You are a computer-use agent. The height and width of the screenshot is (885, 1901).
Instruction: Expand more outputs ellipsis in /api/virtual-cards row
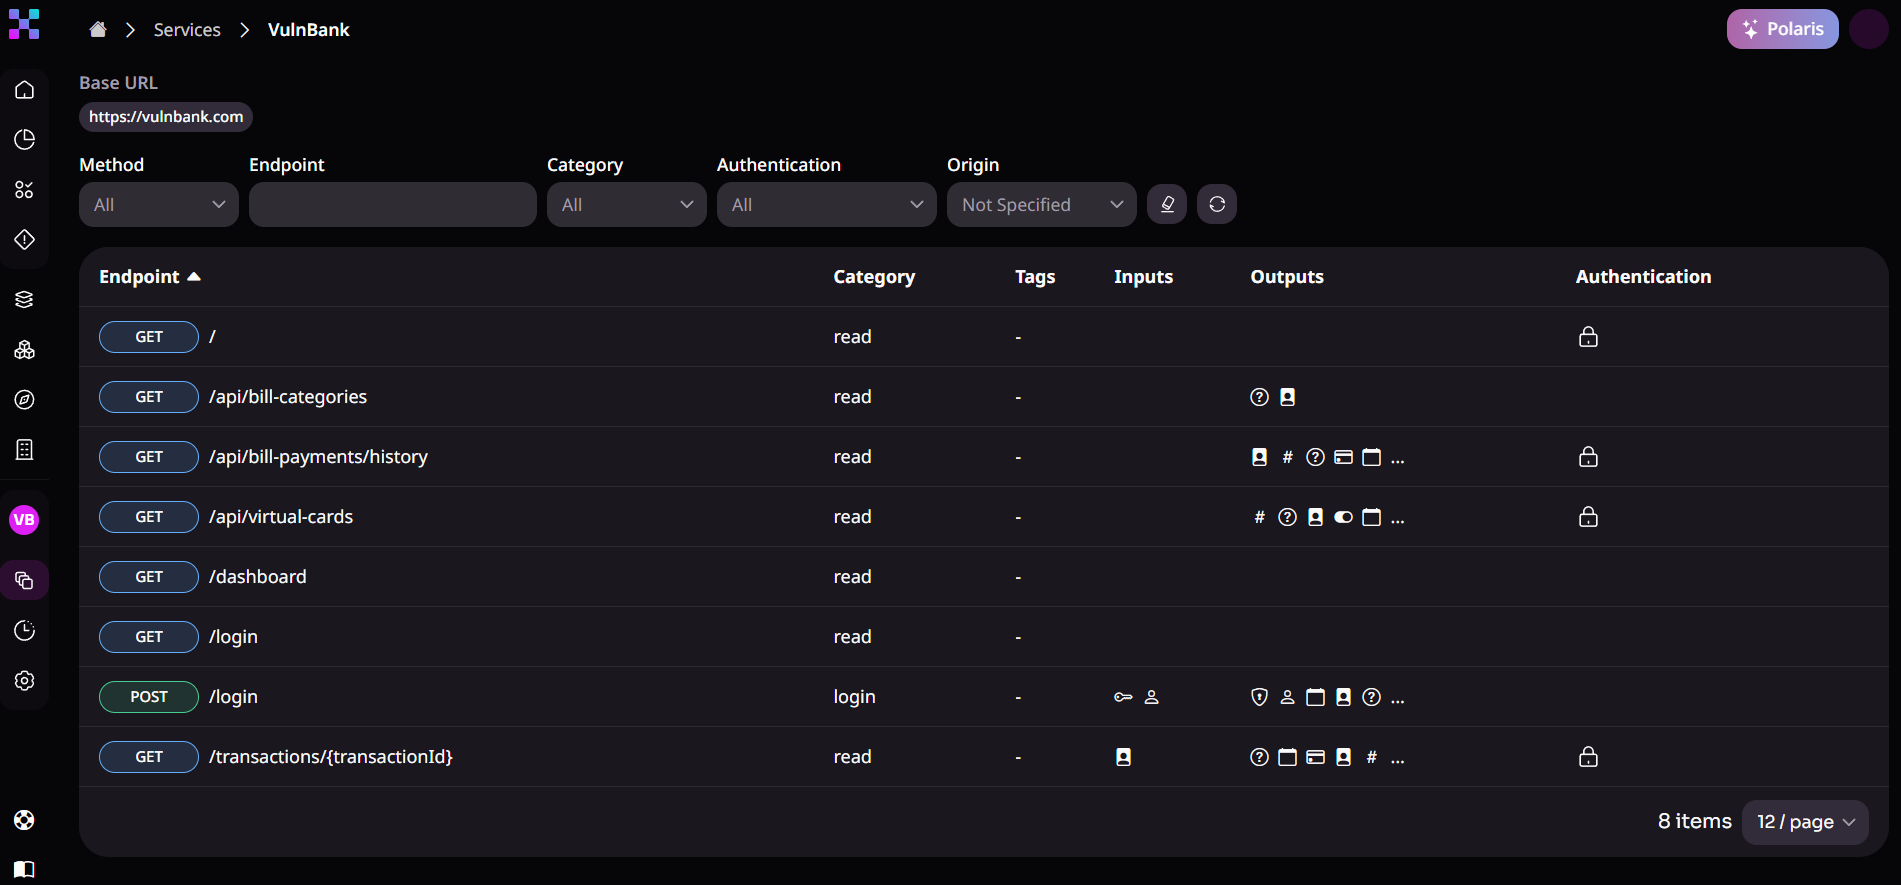pyautogui.click(x=1398, y=519)
